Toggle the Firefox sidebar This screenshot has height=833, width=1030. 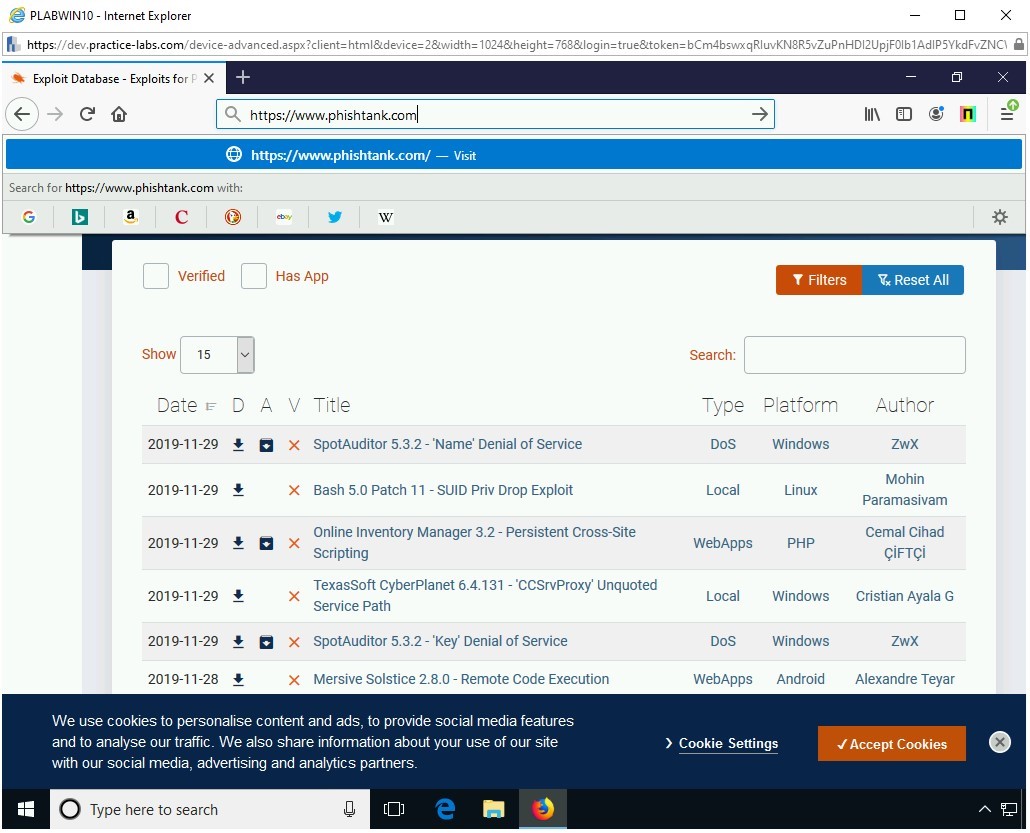point(904,114)
